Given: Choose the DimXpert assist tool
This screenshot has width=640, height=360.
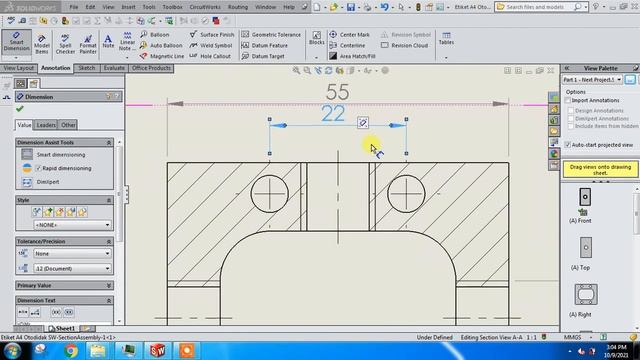Looking at the screenshot, I should click(41, 182).
